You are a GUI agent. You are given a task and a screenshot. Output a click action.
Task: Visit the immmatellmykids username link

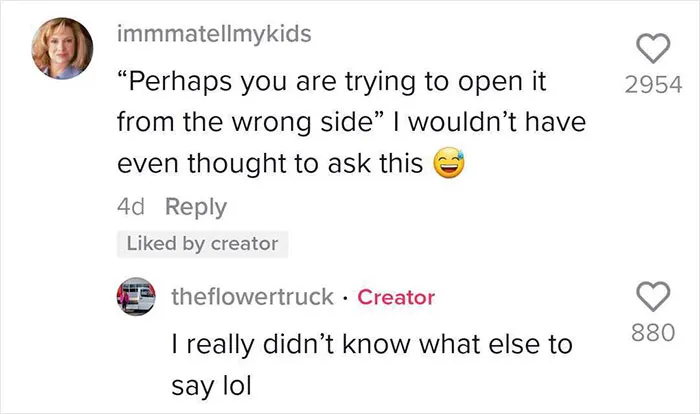click(214, 34)
